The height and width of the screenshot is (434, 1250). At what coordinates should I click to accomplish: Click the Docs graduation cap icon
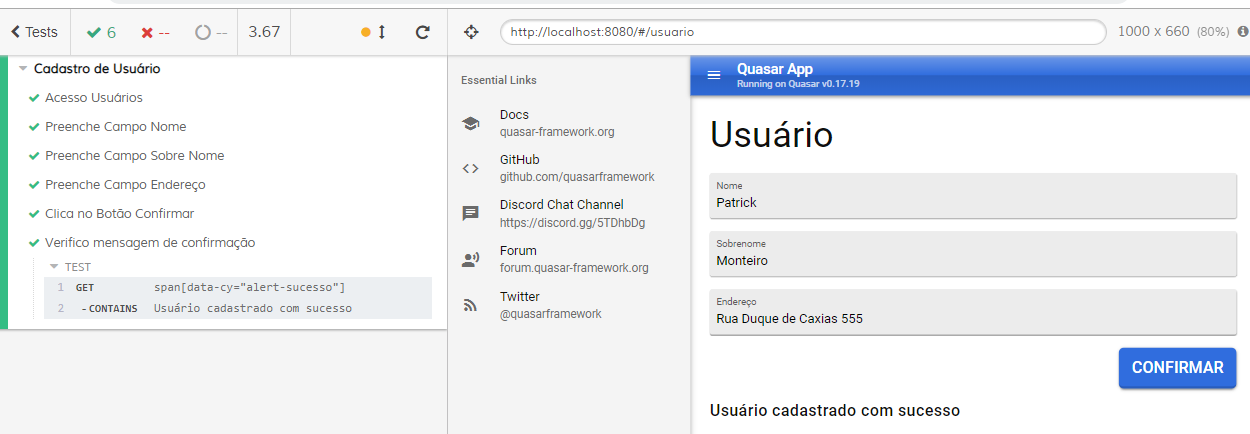click(x=470, y=123)
